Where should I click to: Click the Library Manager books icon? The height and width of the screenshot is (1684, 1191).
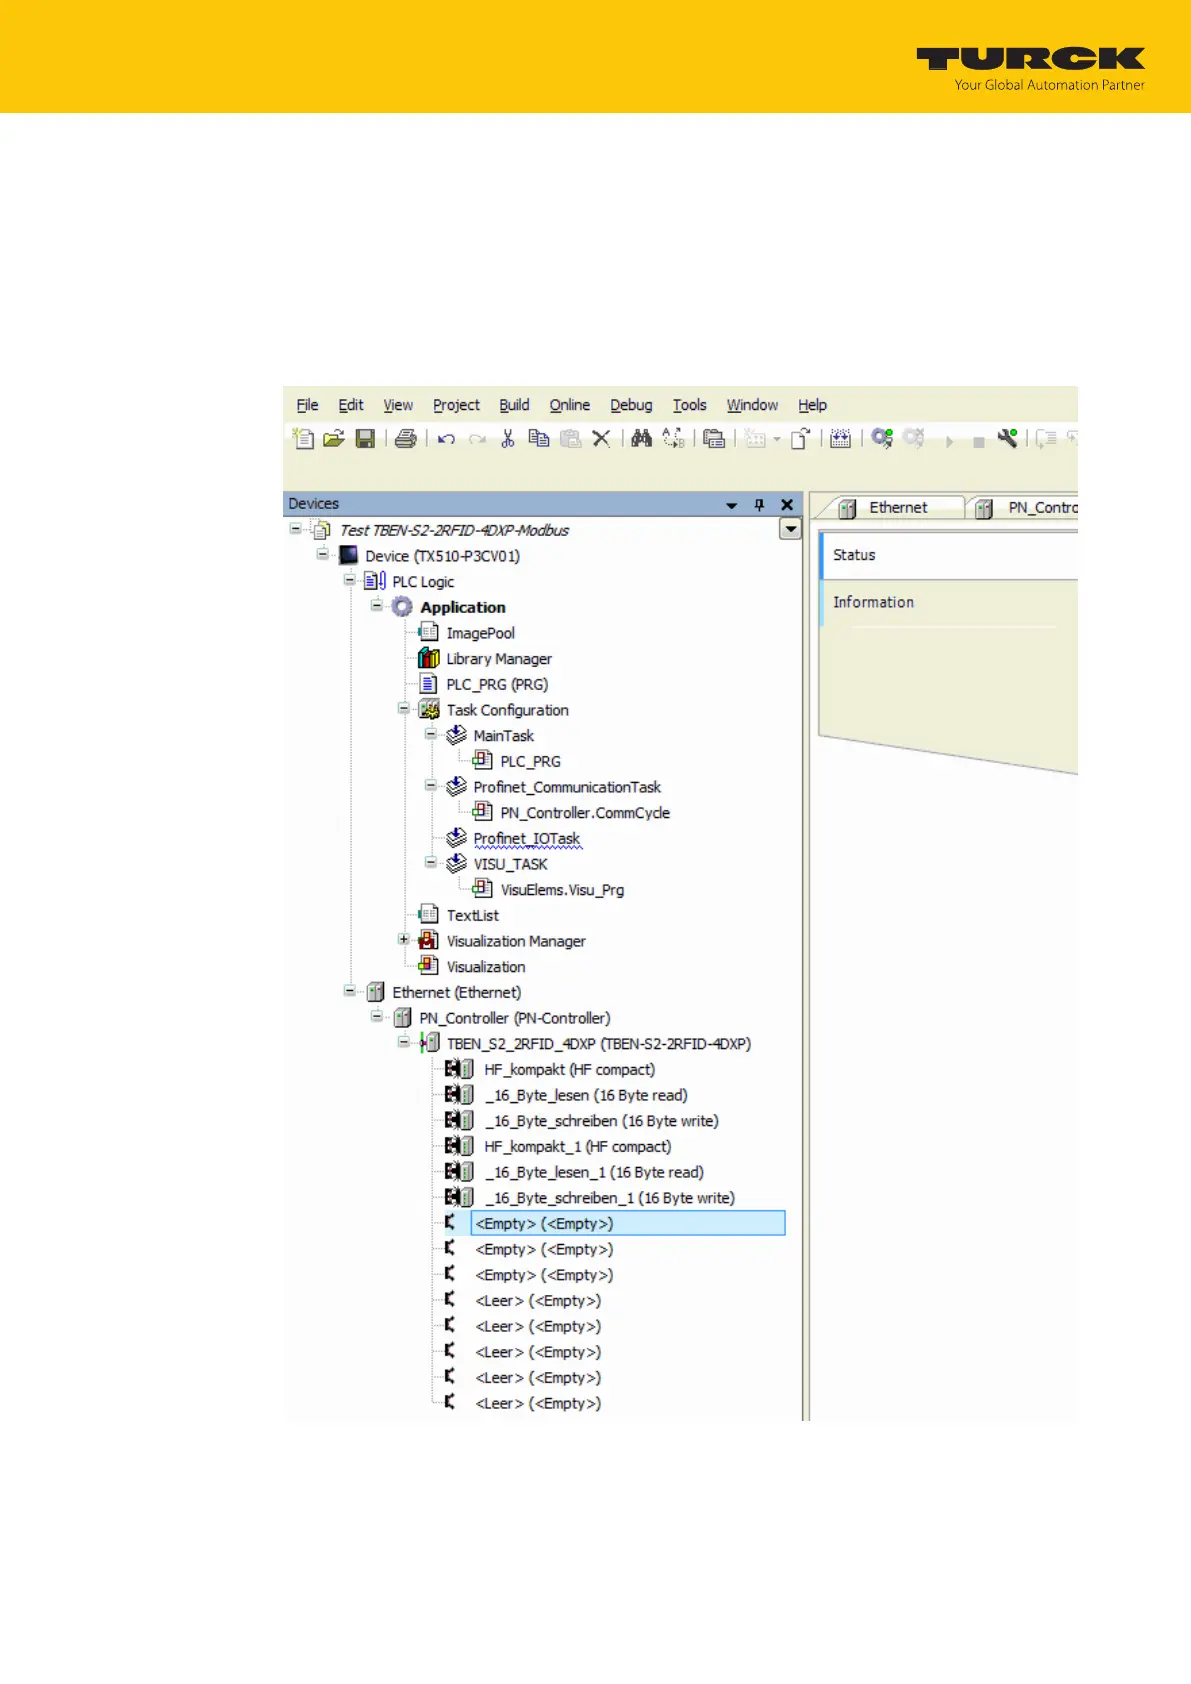[x=429, y=658]
